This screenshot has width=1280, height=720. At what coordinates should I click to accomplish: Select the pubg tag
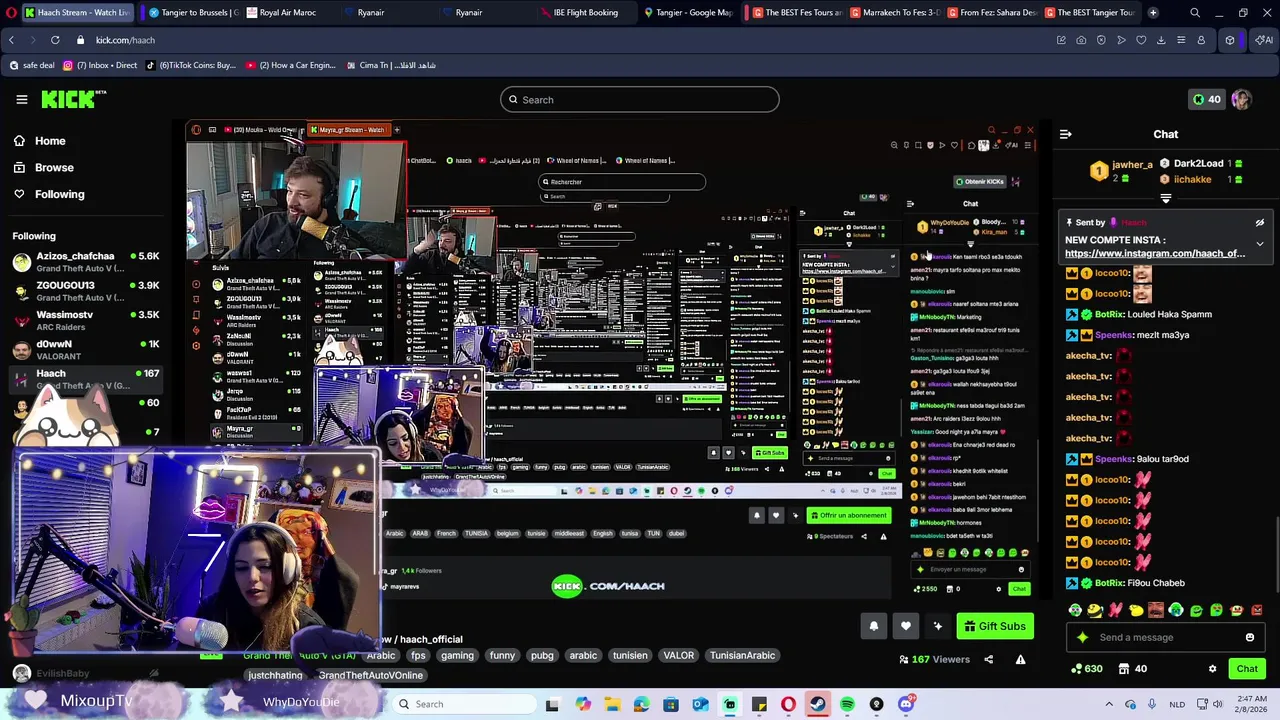pos(542,655)
